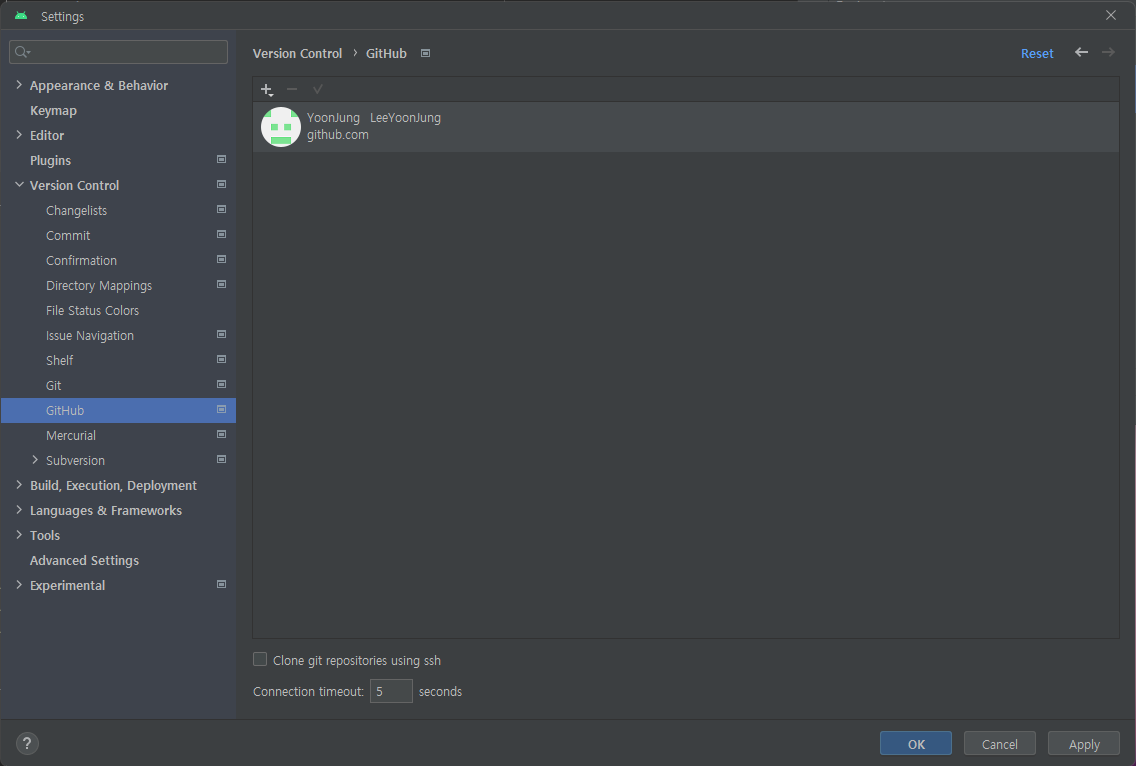Viewport: 1136px width, 766px height.
Task: Click project-level icon beside Confirmation
Action: click(x=222, y=259)
